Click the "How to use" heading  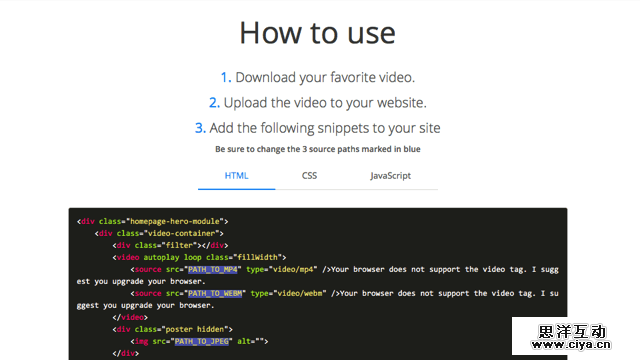tap(318, 33)
